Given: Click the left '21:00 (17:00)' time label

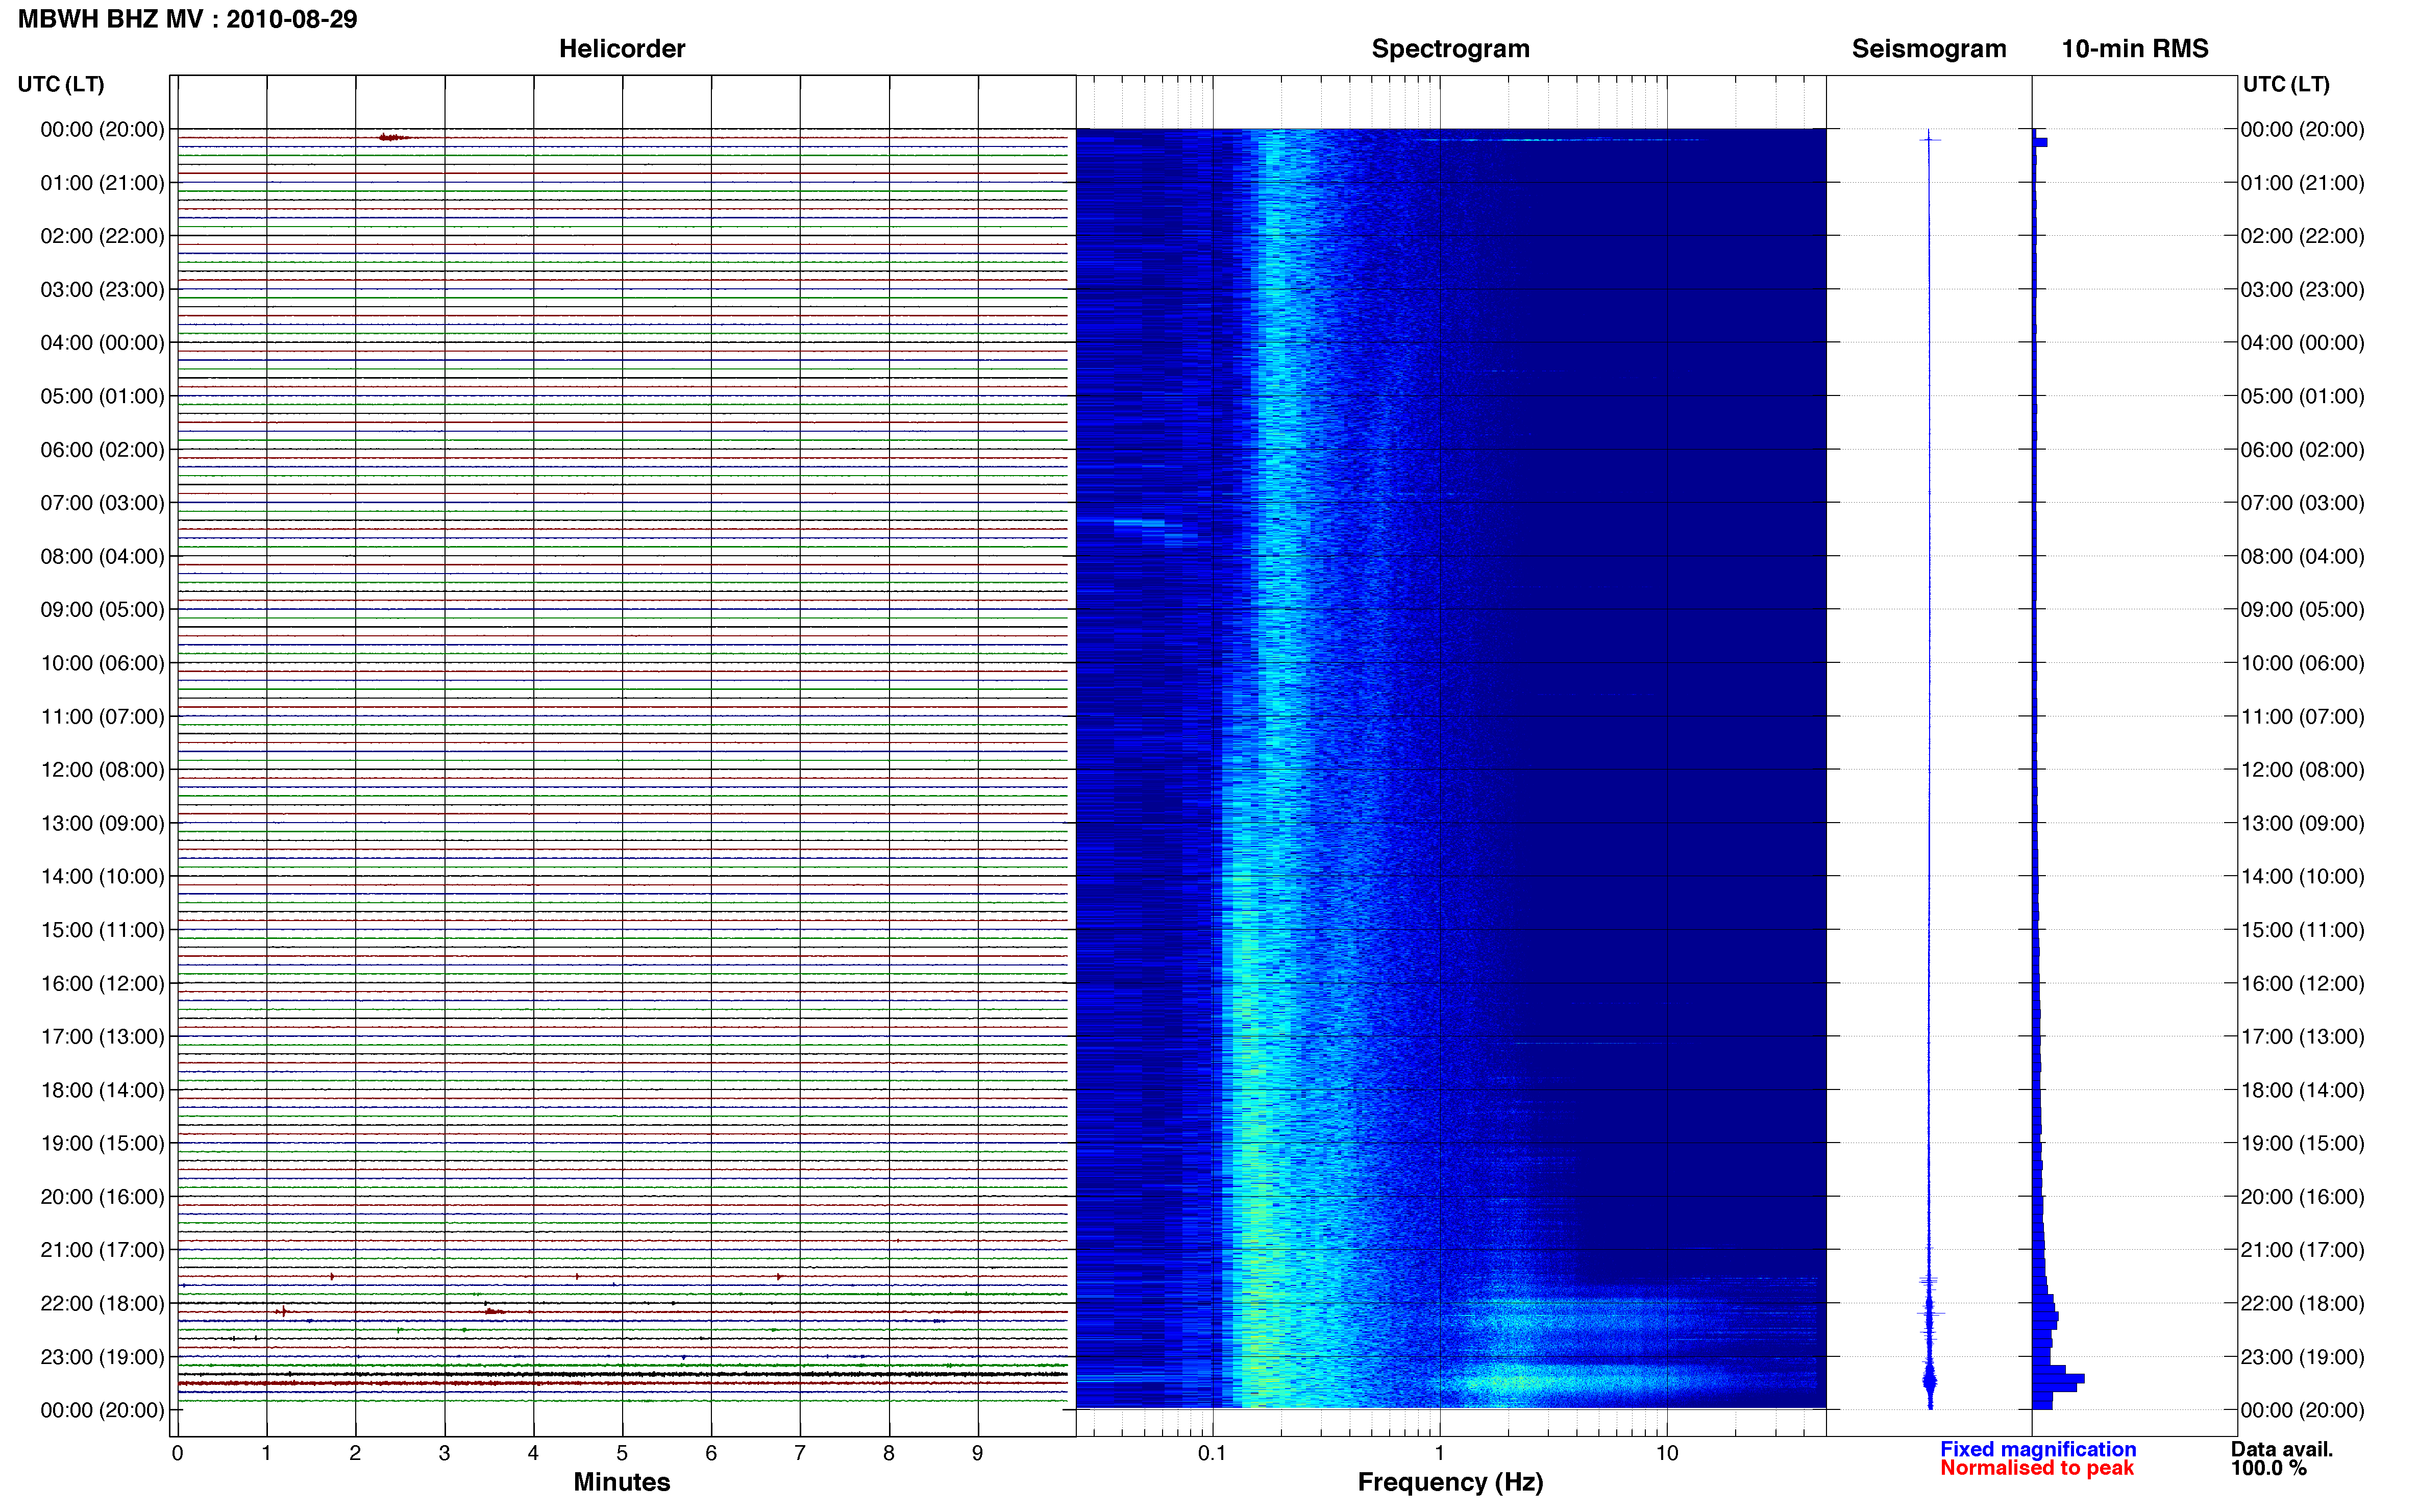Looking at the screenshot, I should coord(102,1250).
